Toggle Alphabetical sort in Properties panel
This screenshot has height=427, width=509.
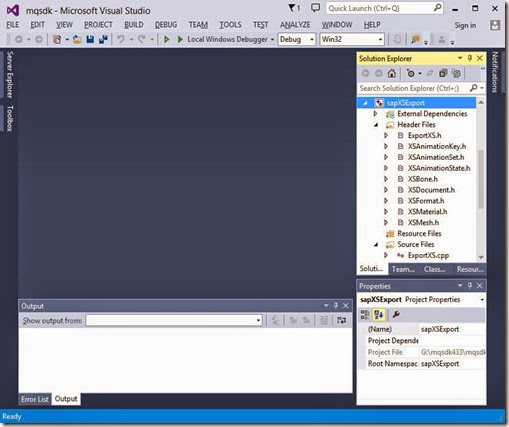379,314
